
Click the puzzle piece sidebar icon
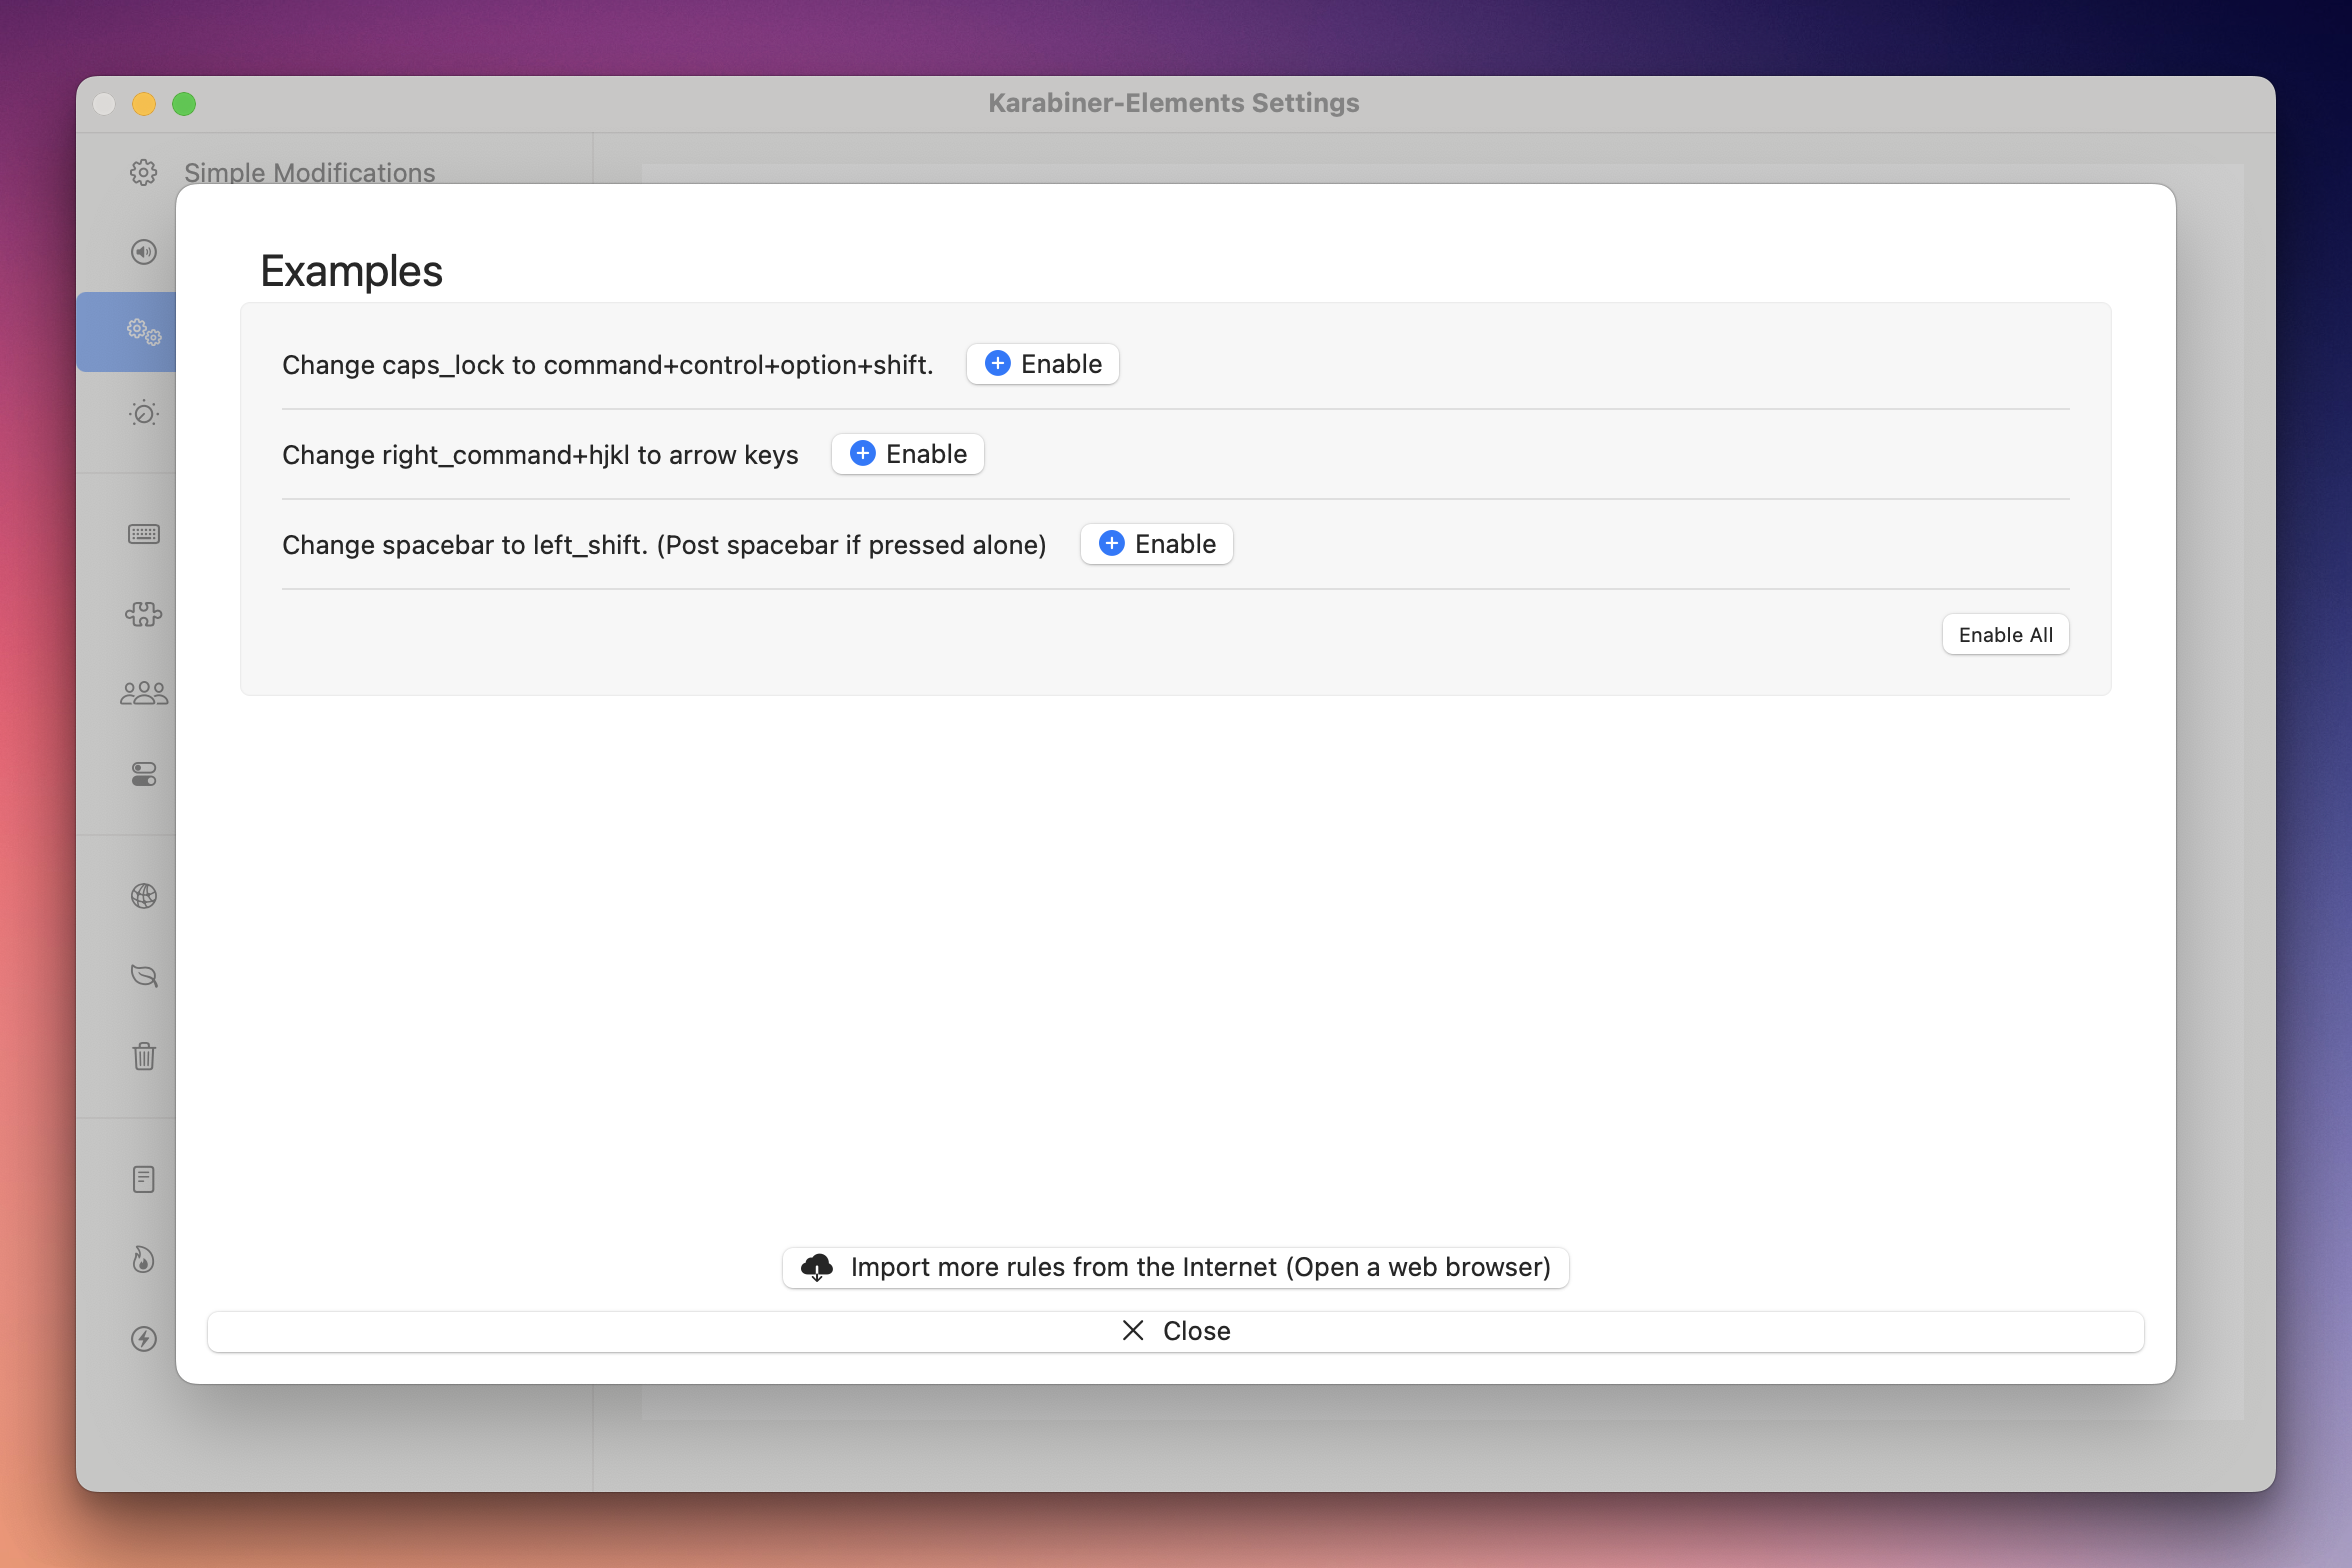tap(144, 614)
